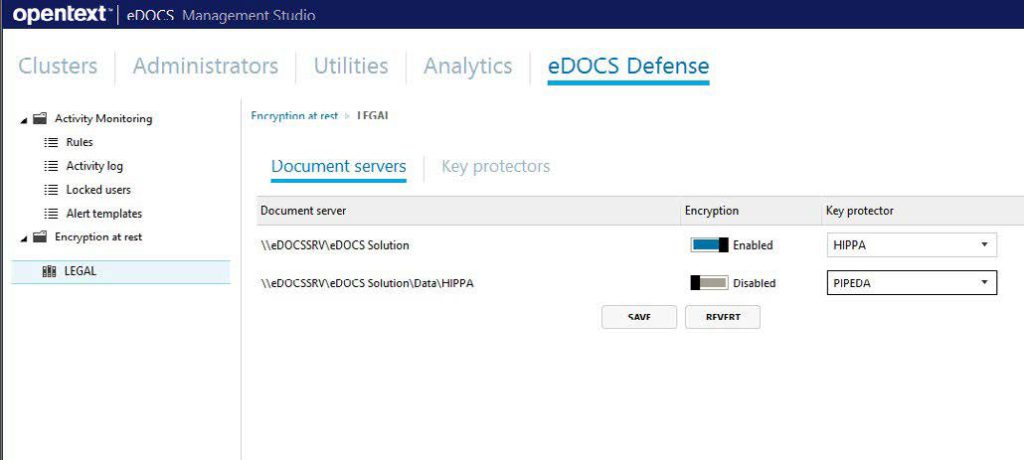The width and height of the screenshot is (1024, 460).
Task: Open Locked users in the sidebar
Action: tap(98, 190)
